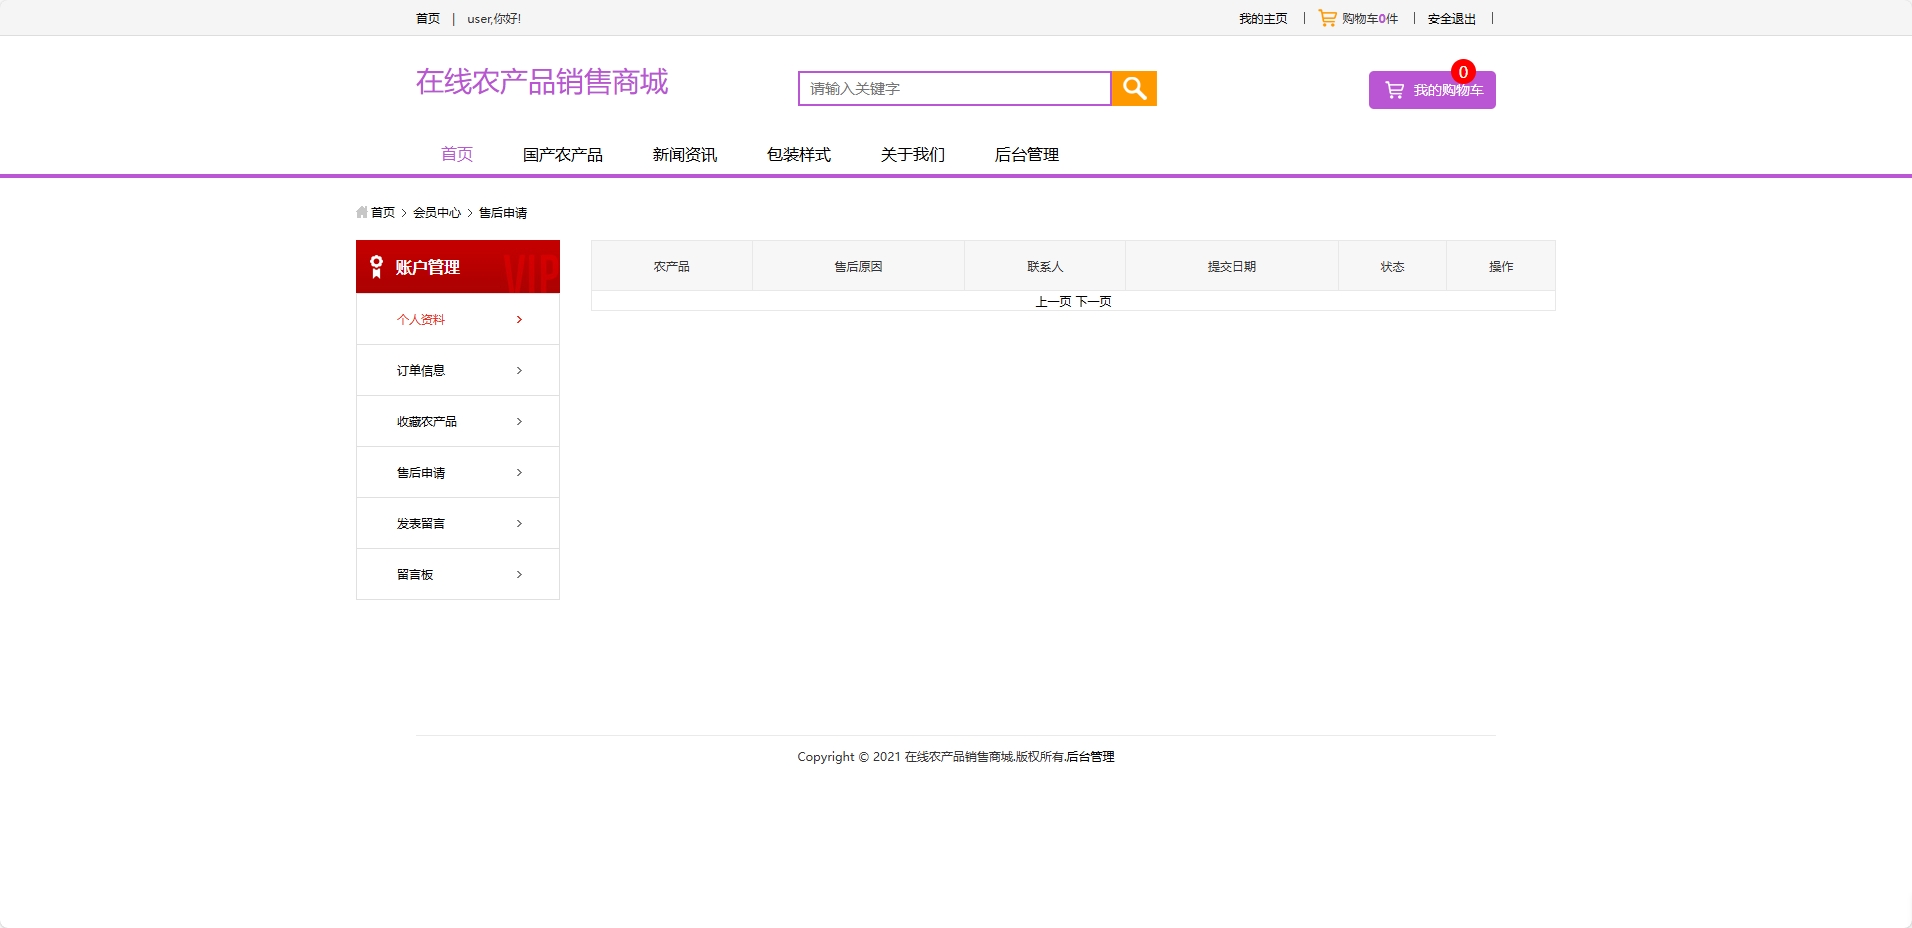1912x928 pixels.
Task: Expand the 发表留言 chevron arrow
Action: click(x=519, y=523)
